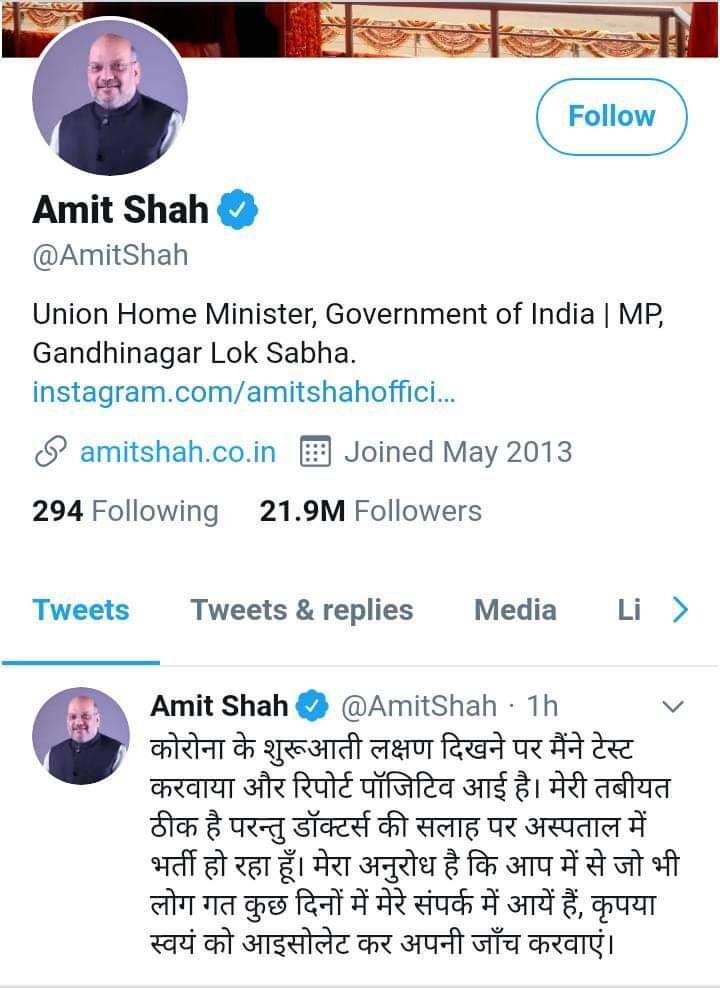Viewport: 720px width, 988px height.
Task: Open Amit Shah's large profile picture
Action: pos(110,98)
